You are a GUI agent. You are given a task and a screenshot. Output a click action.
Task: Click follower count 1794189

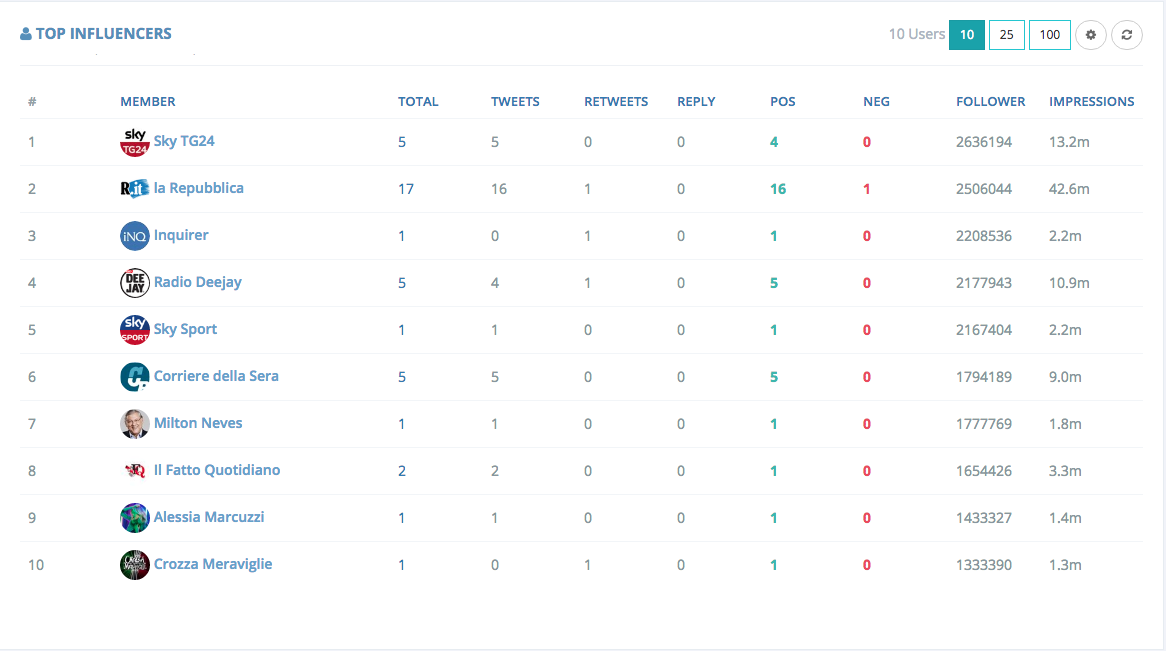[984, 377]
